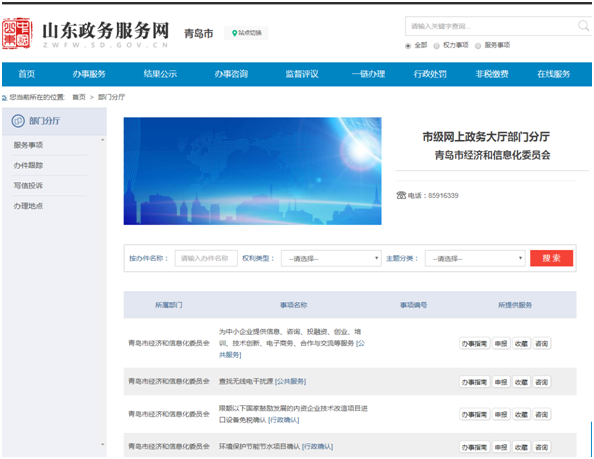Open the 非税缴费 nav menu item
The width and height of the screenshot is (594, 459).
pos(492,74)
